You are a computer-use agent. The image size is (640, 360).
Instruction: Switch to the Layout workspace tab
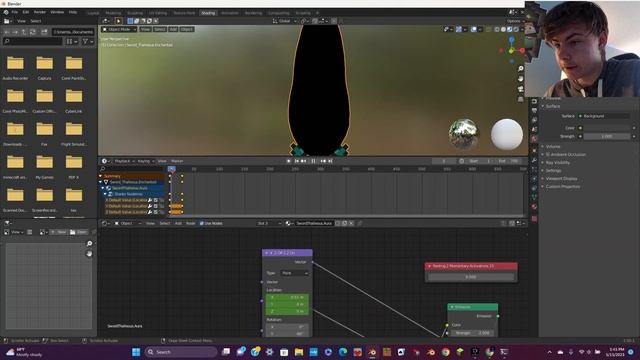[93, 13]
